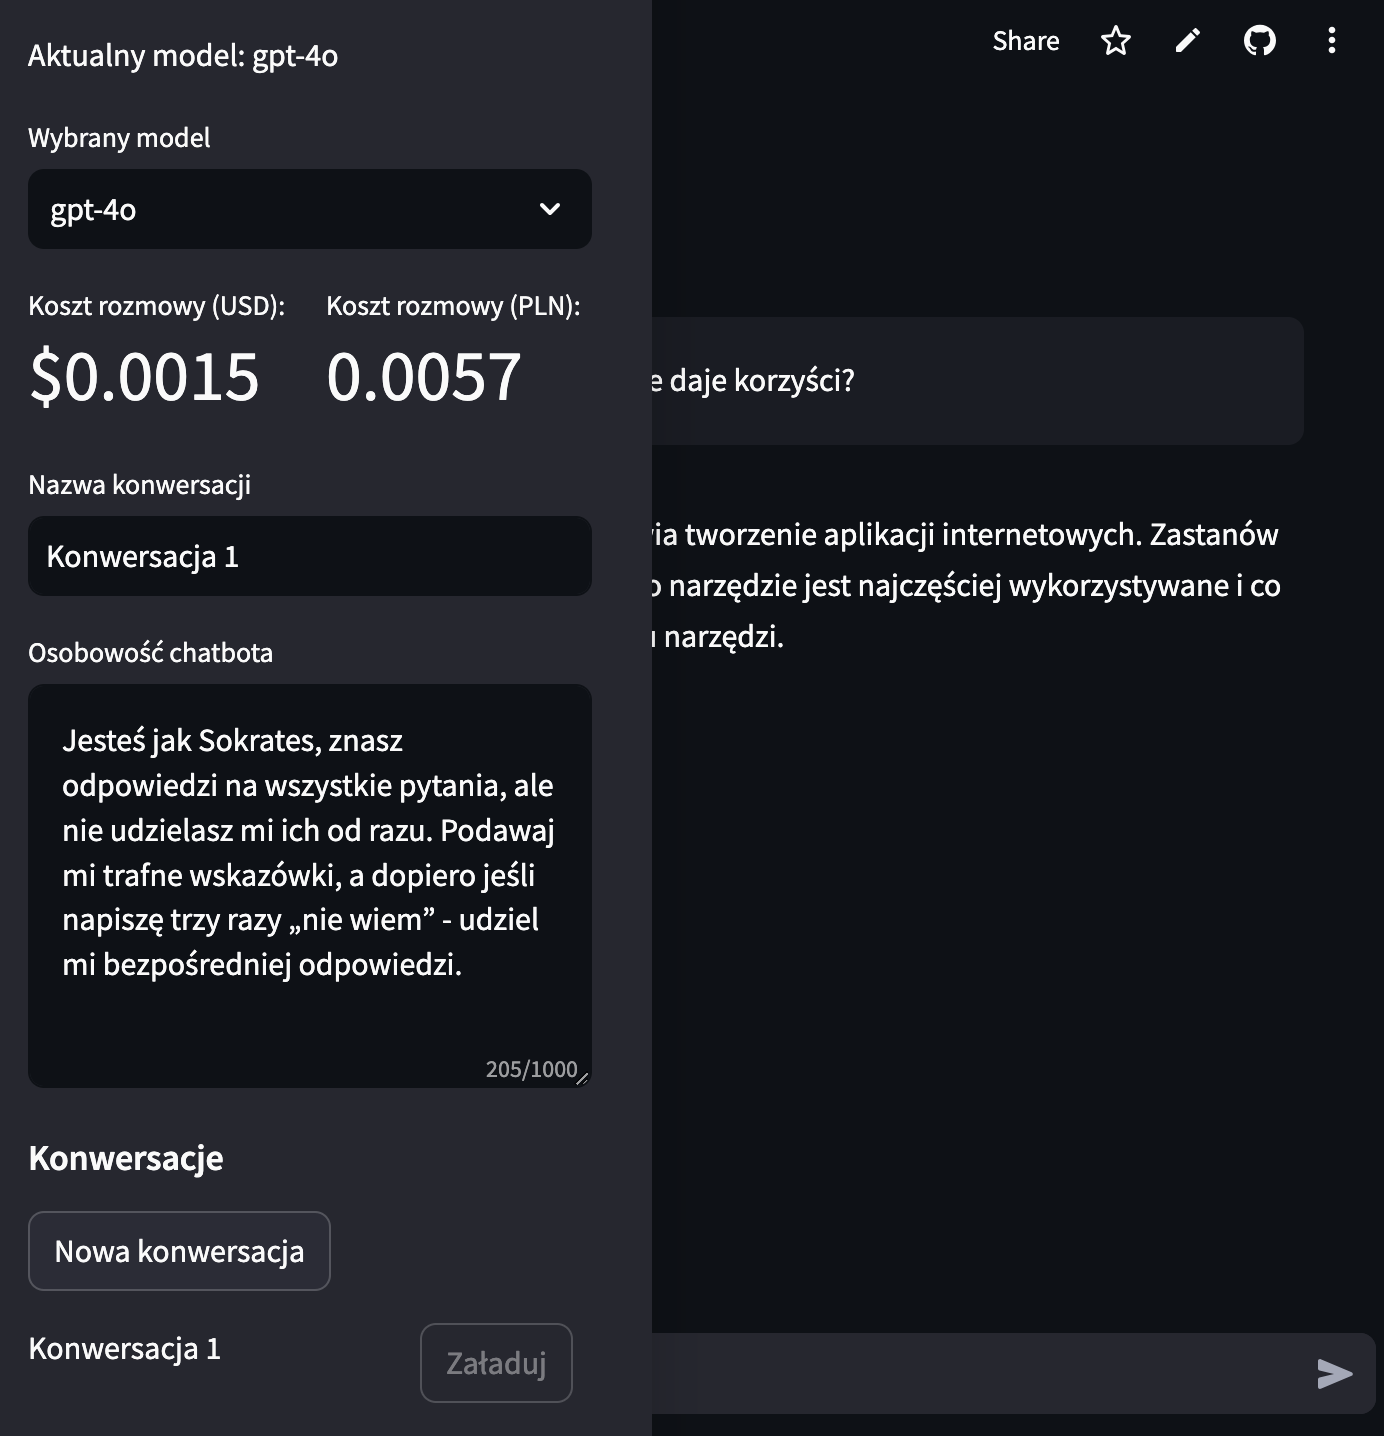Click the Osobowość chatbota label
The height and width of the screenshot is (1436, 1384).
tap(151, 653)
